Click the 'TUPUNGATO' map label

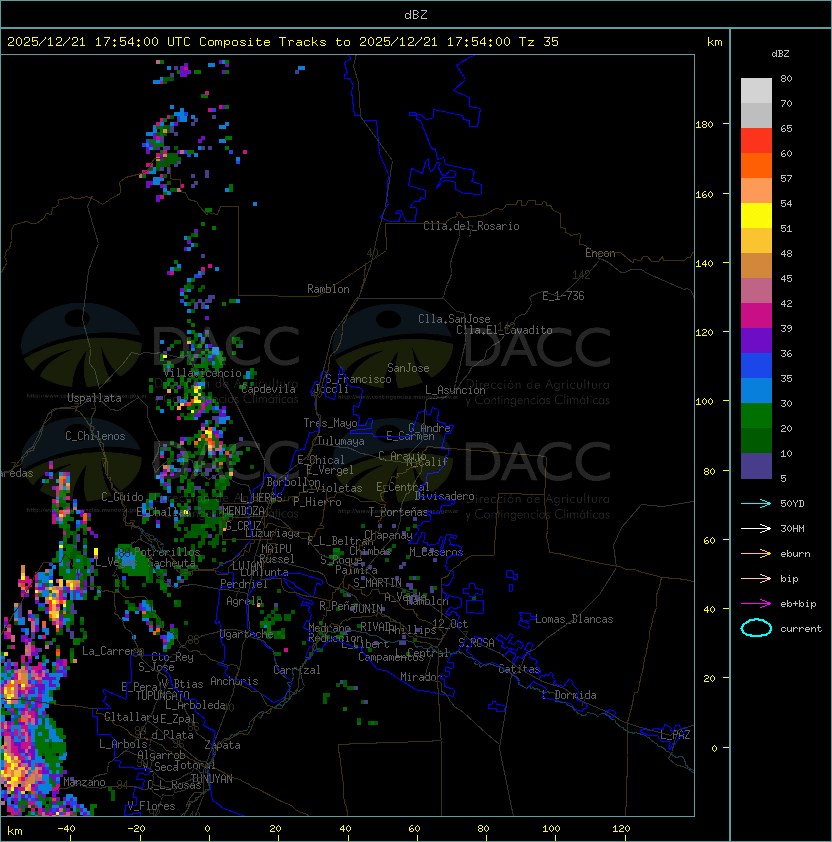[x=162, y=695]
